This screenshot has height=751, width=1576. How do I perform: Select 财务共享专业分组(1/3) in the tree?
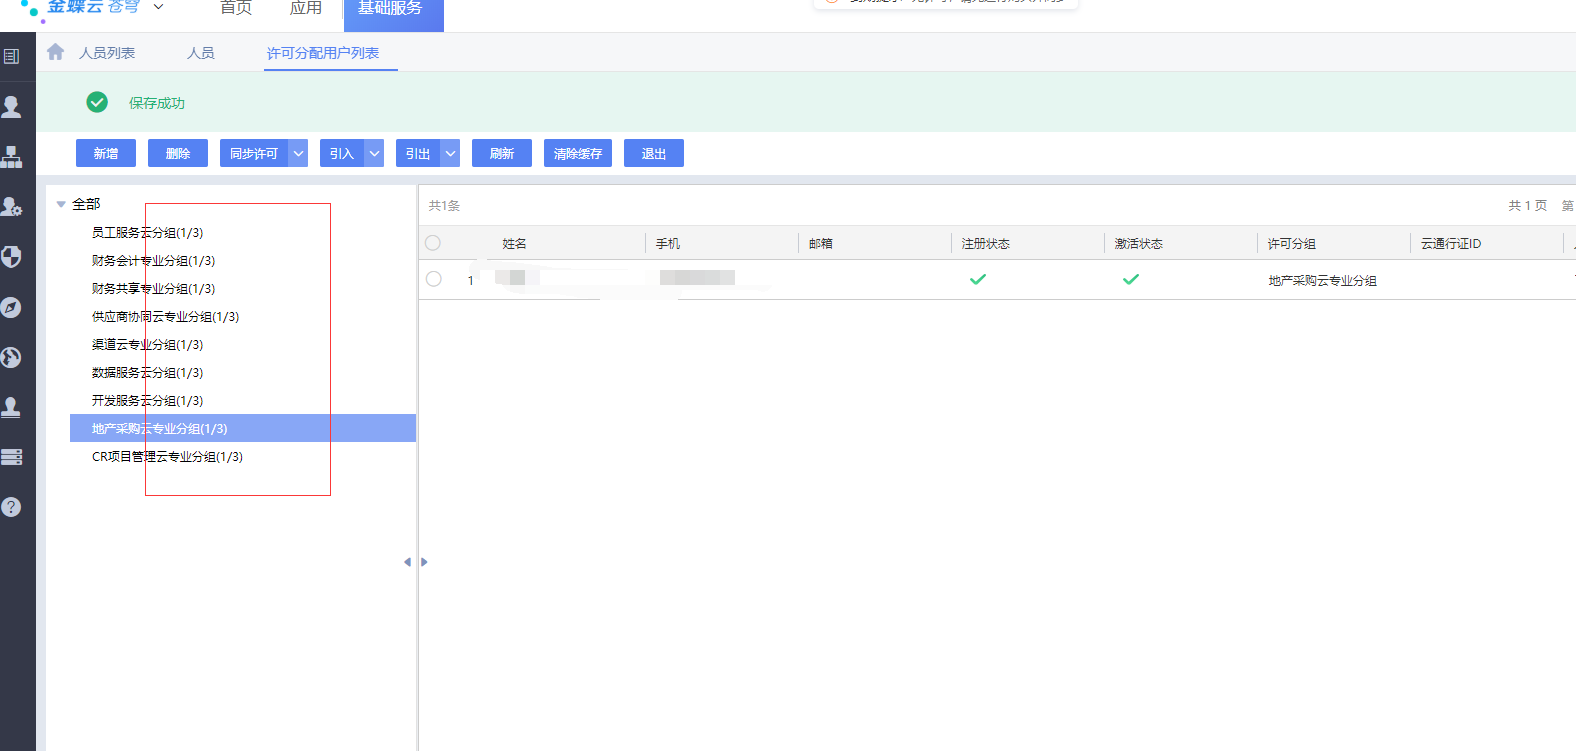point(154,289)
